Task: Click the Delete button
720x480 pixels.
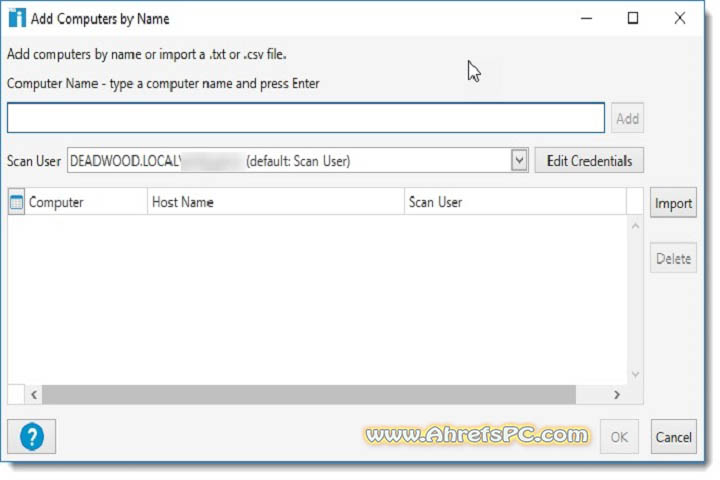Action: click(x=673, y=259)
